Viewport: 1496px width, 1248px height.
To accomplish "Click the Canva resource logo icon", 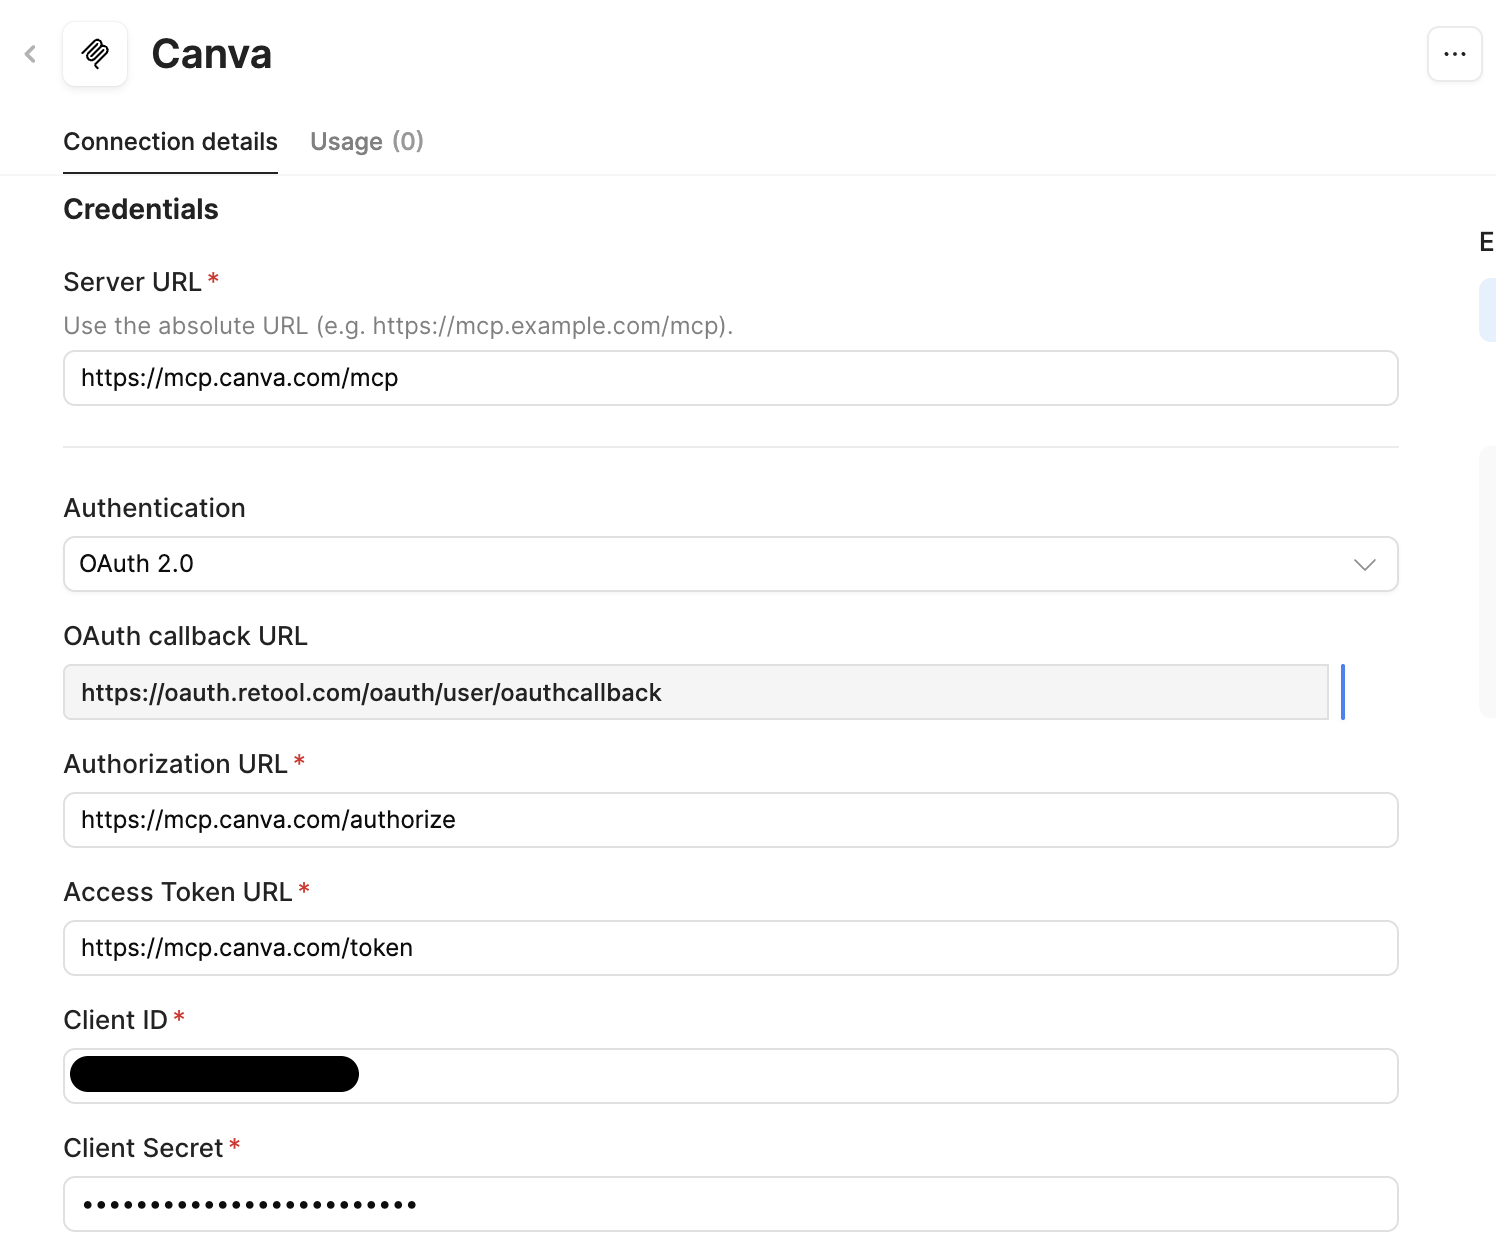I will click(x=95, y=54).
